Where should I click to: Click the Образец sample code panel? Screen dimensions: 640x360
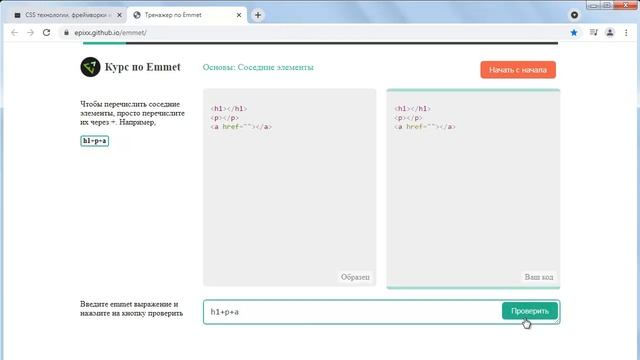(x=289, y=187)
